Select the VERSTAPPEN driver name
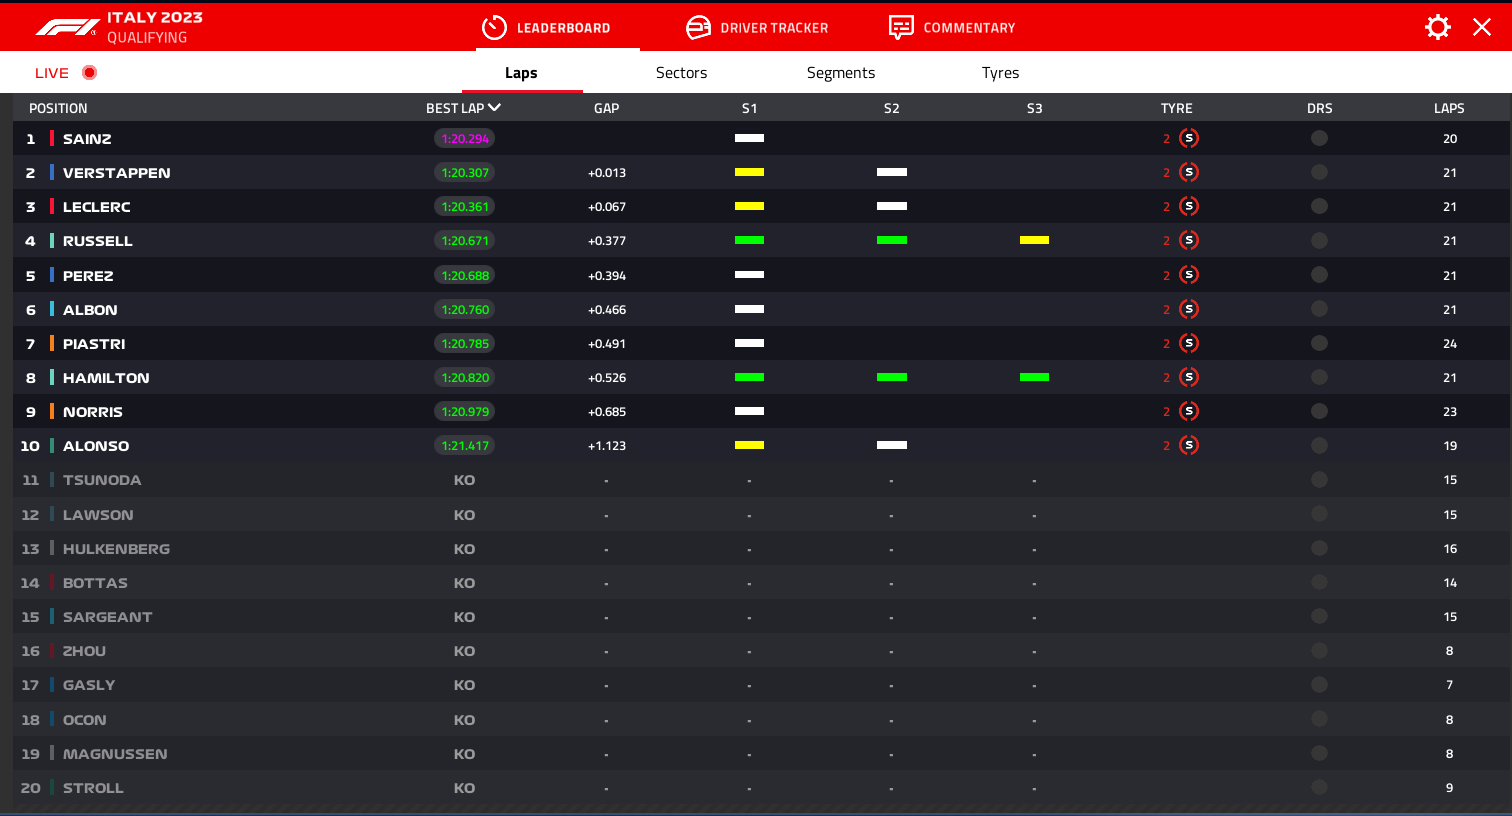 pyautogui.click(x=116, y=173)
